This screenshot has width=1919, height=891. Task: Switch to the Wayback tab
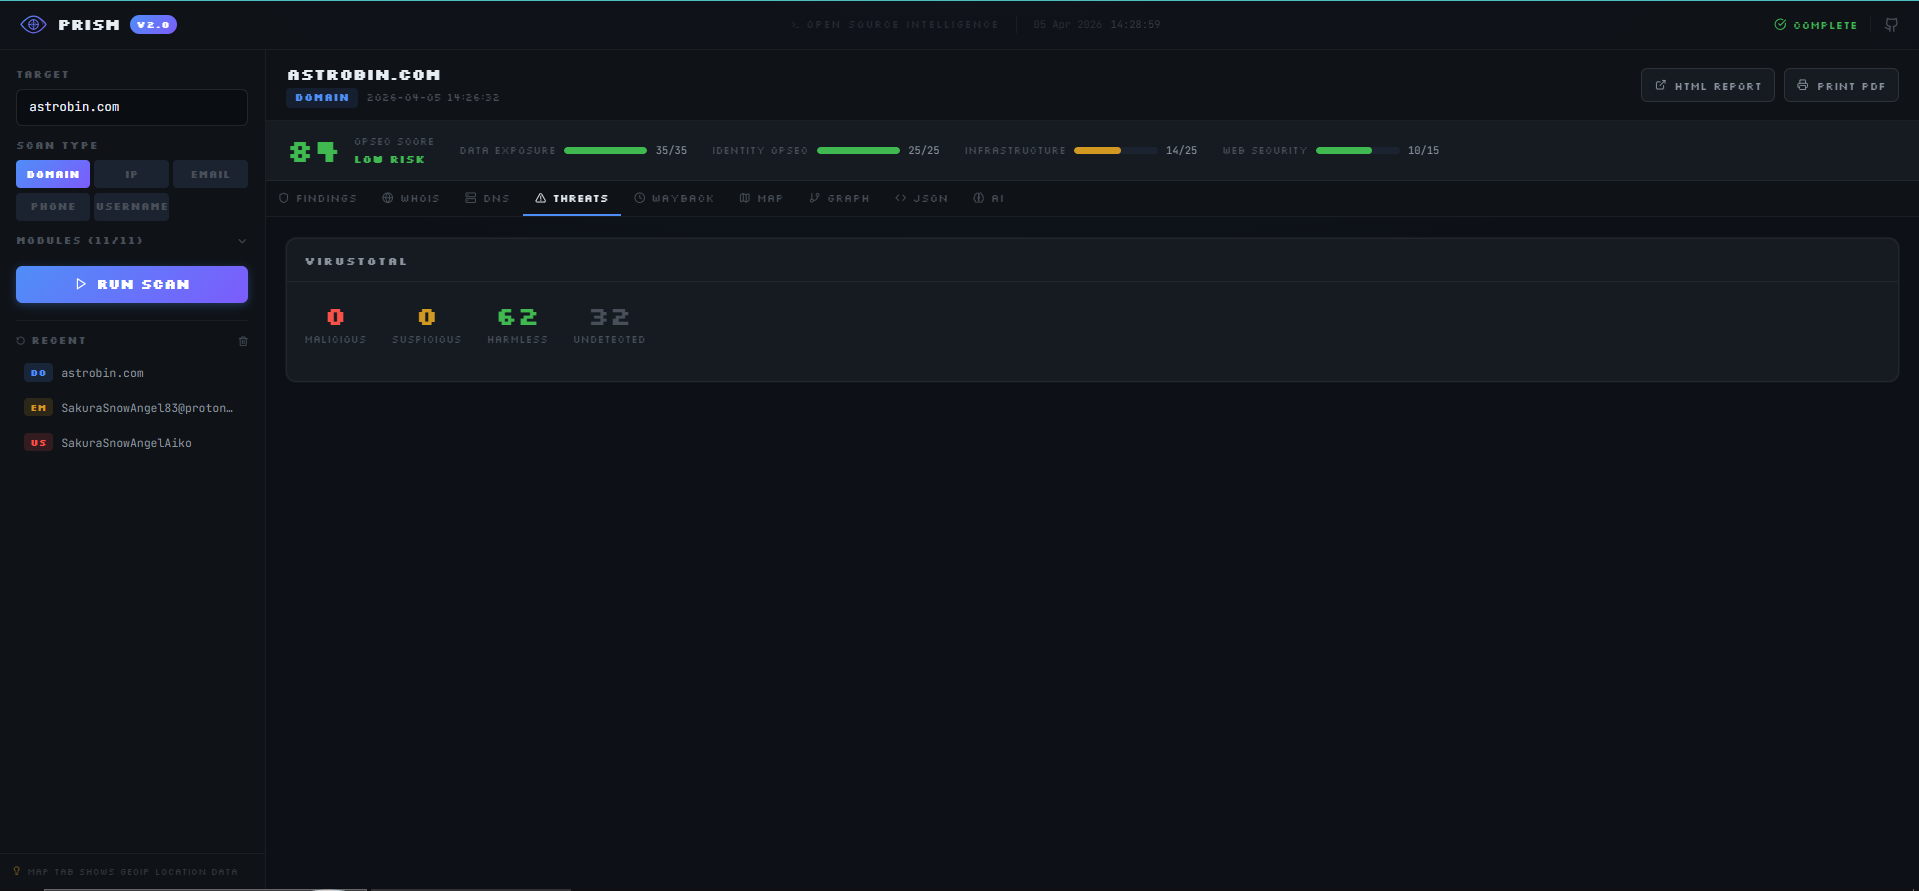[674, 198]
